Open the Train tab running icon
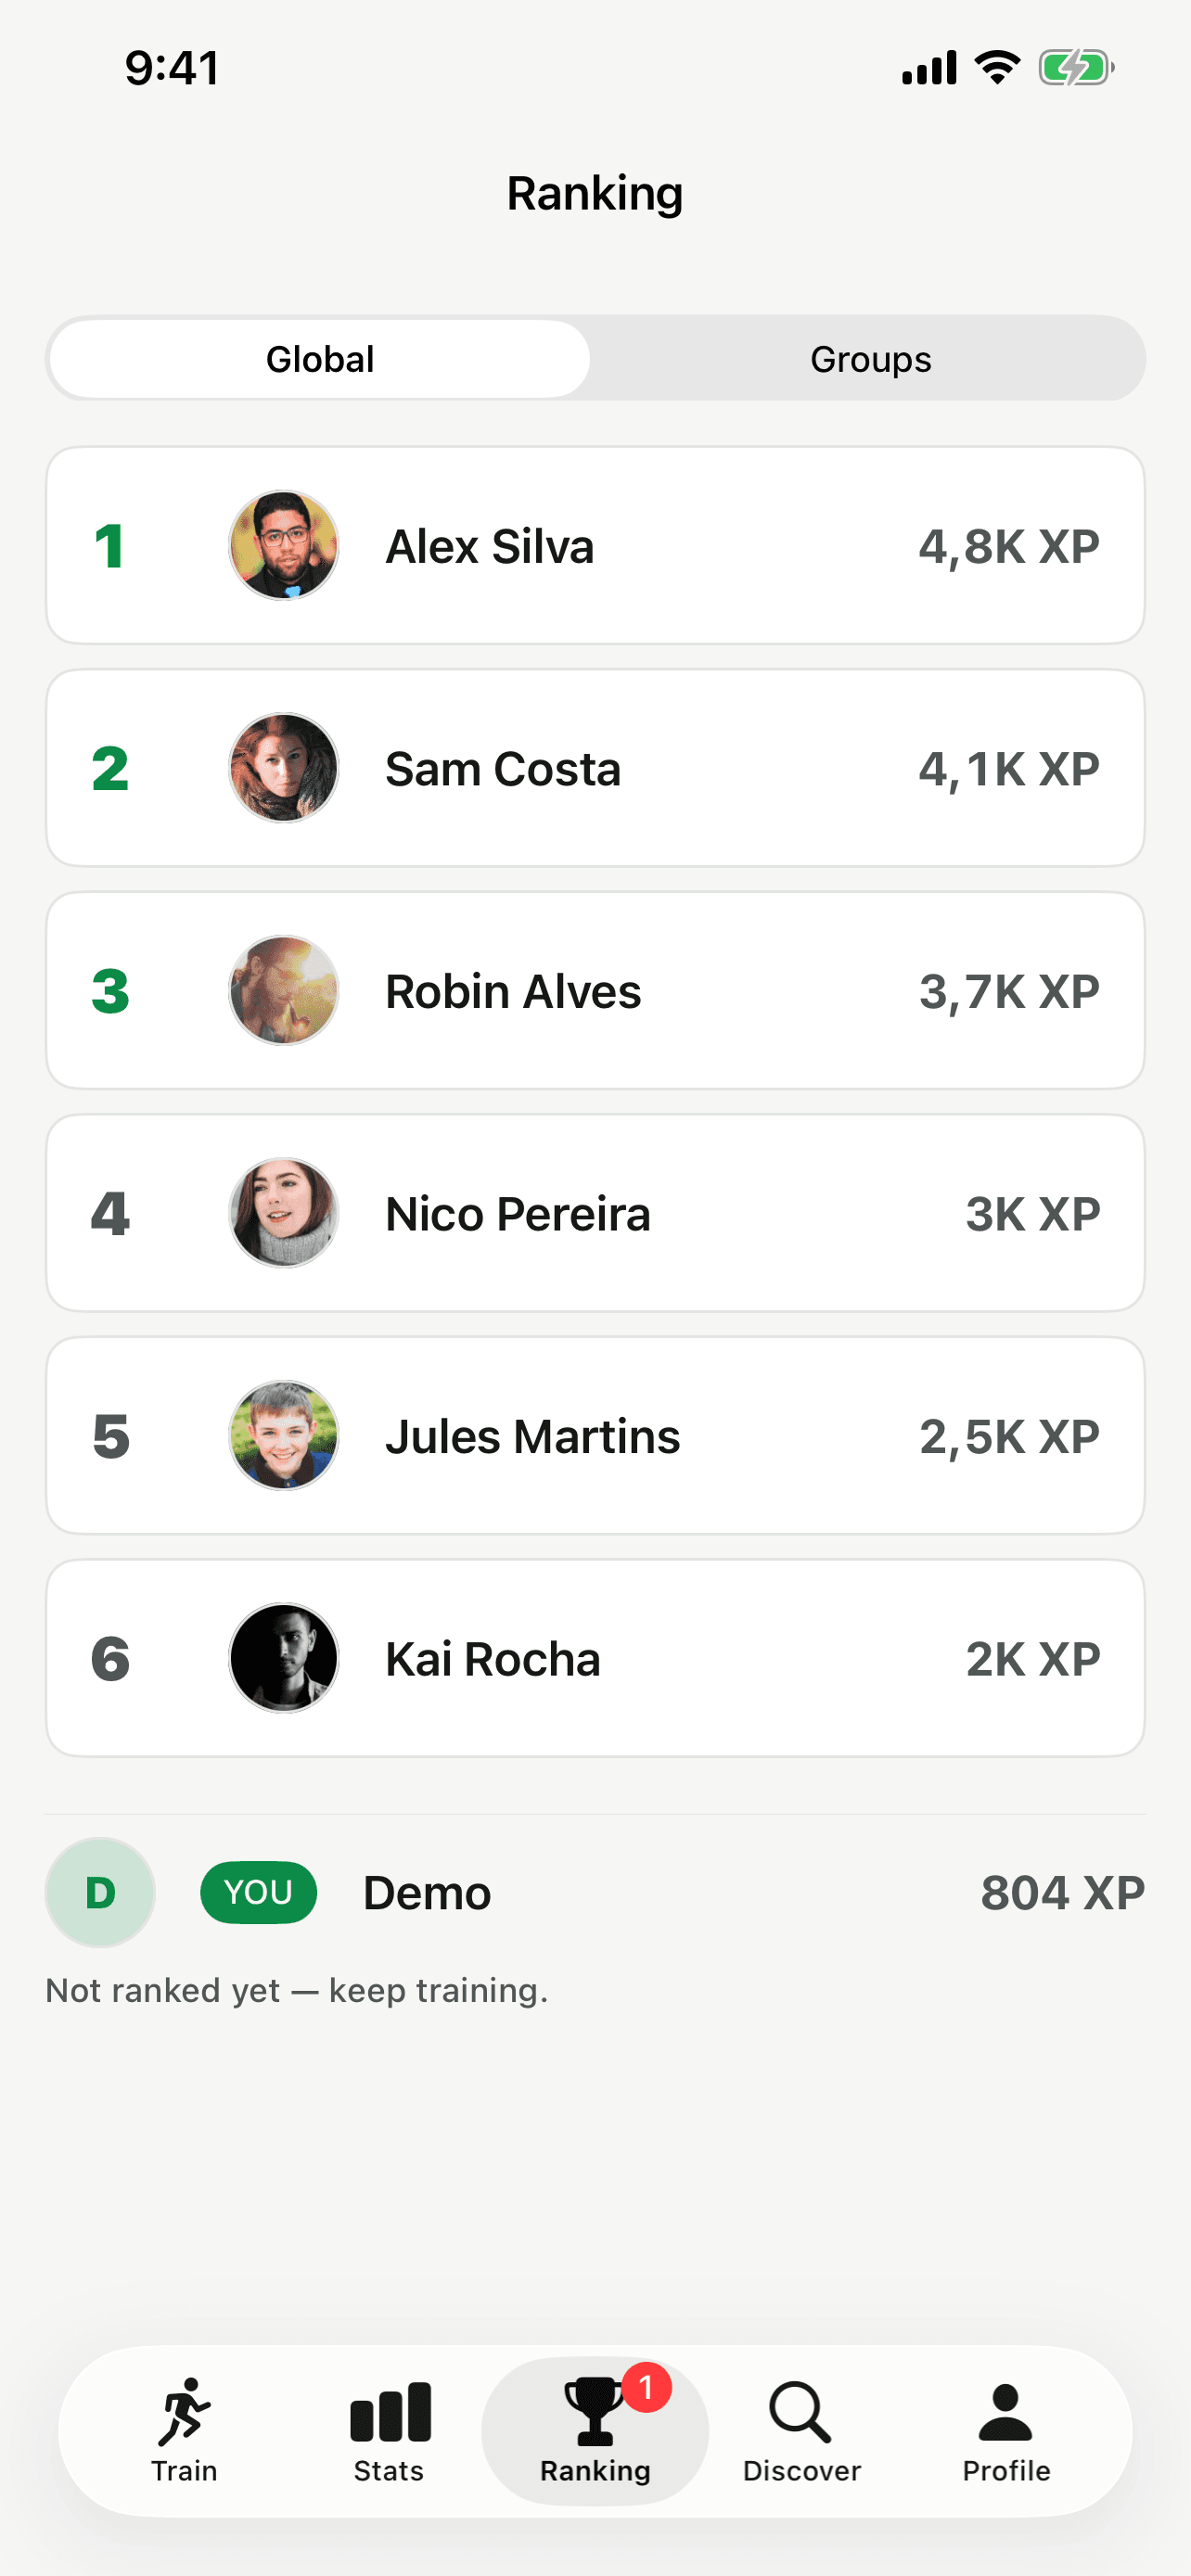This screenshot has height=2576, width=1191. point(184,2412)
